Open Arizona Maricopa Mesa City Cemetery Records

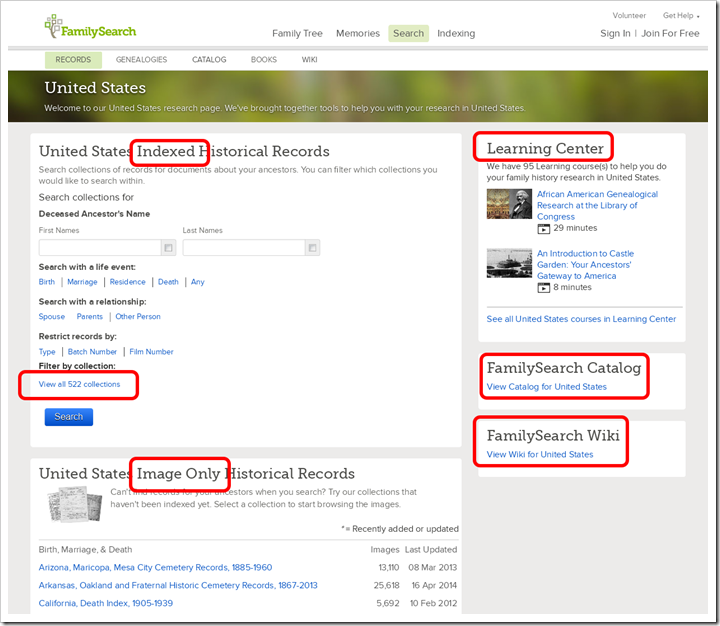click(x=155, y=568)
